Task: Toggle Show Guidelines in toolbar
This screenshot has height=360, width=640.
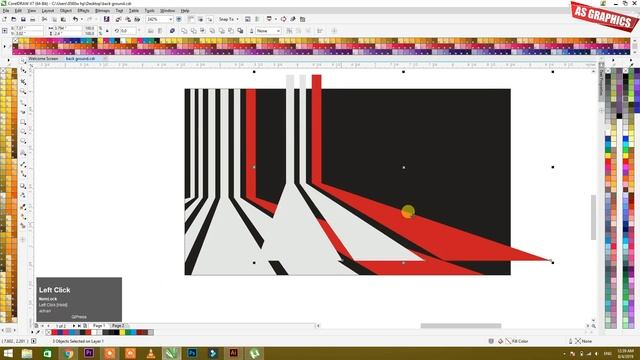Action: pyautogui.click(x=210, y=19)
